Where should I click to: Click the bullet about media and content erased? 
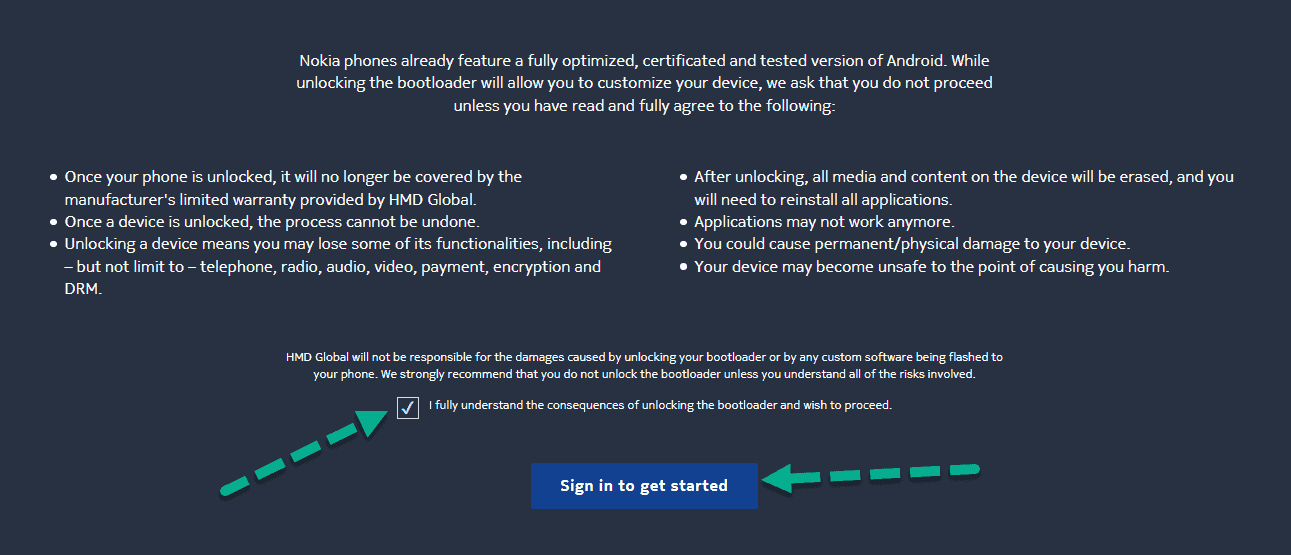[963, 187]
